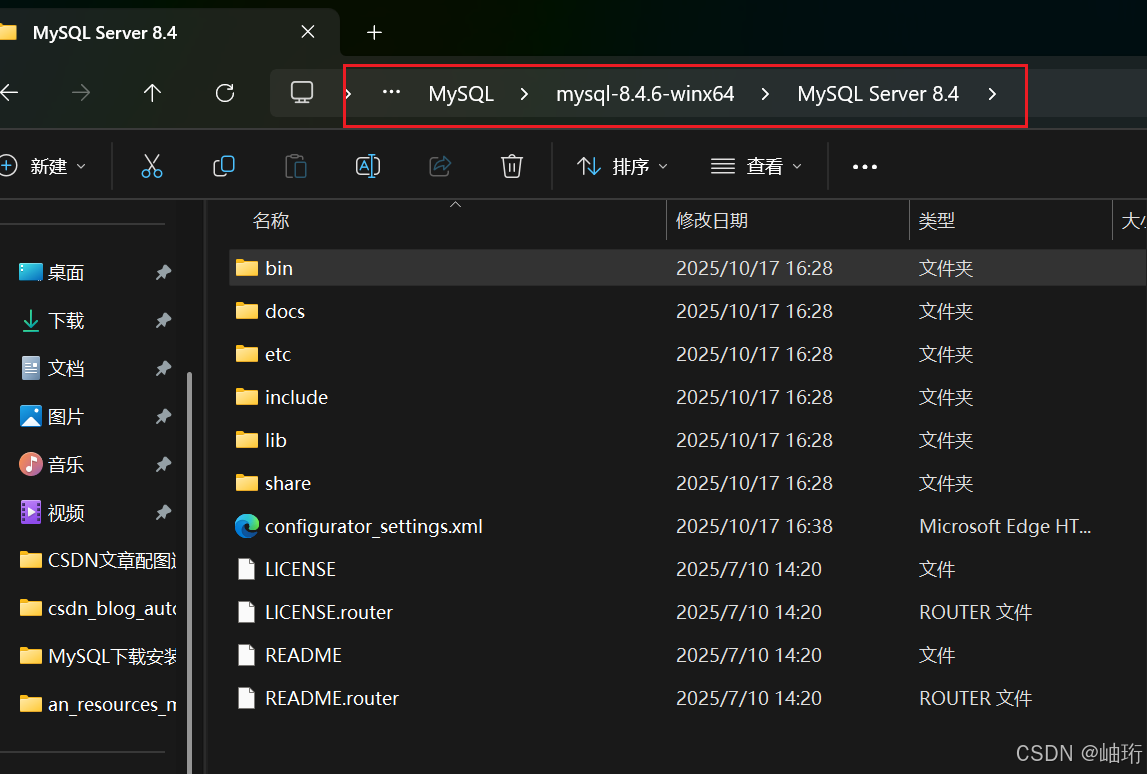The image size is (1147, 774).
Task: Click the Microsoft Edge HT... type cell
Action: [1004, 526]
